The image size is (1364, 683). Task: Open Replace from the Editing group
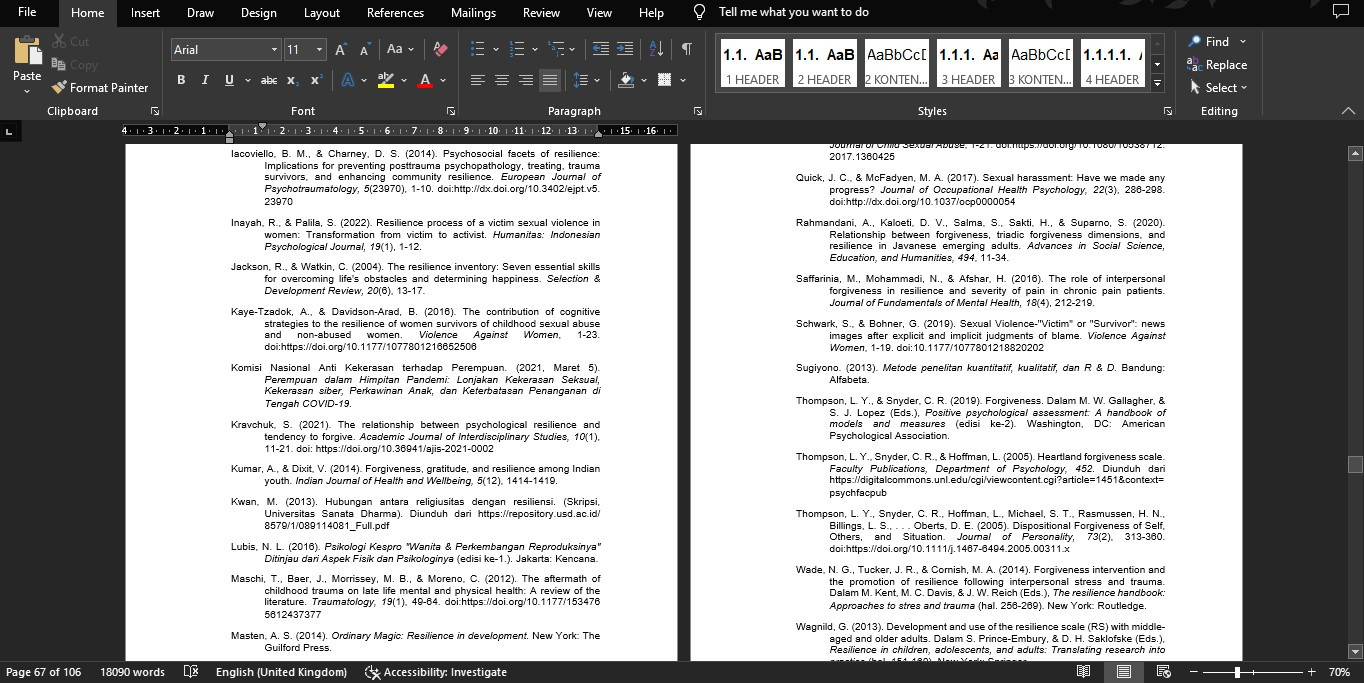pyautogui.click(x=1216, y=65)
